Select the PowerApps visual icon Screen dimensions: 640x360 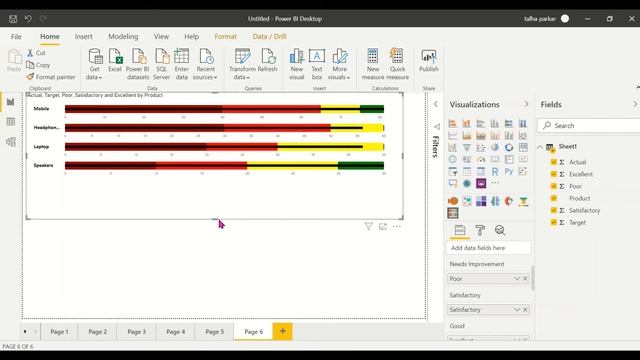481,183
